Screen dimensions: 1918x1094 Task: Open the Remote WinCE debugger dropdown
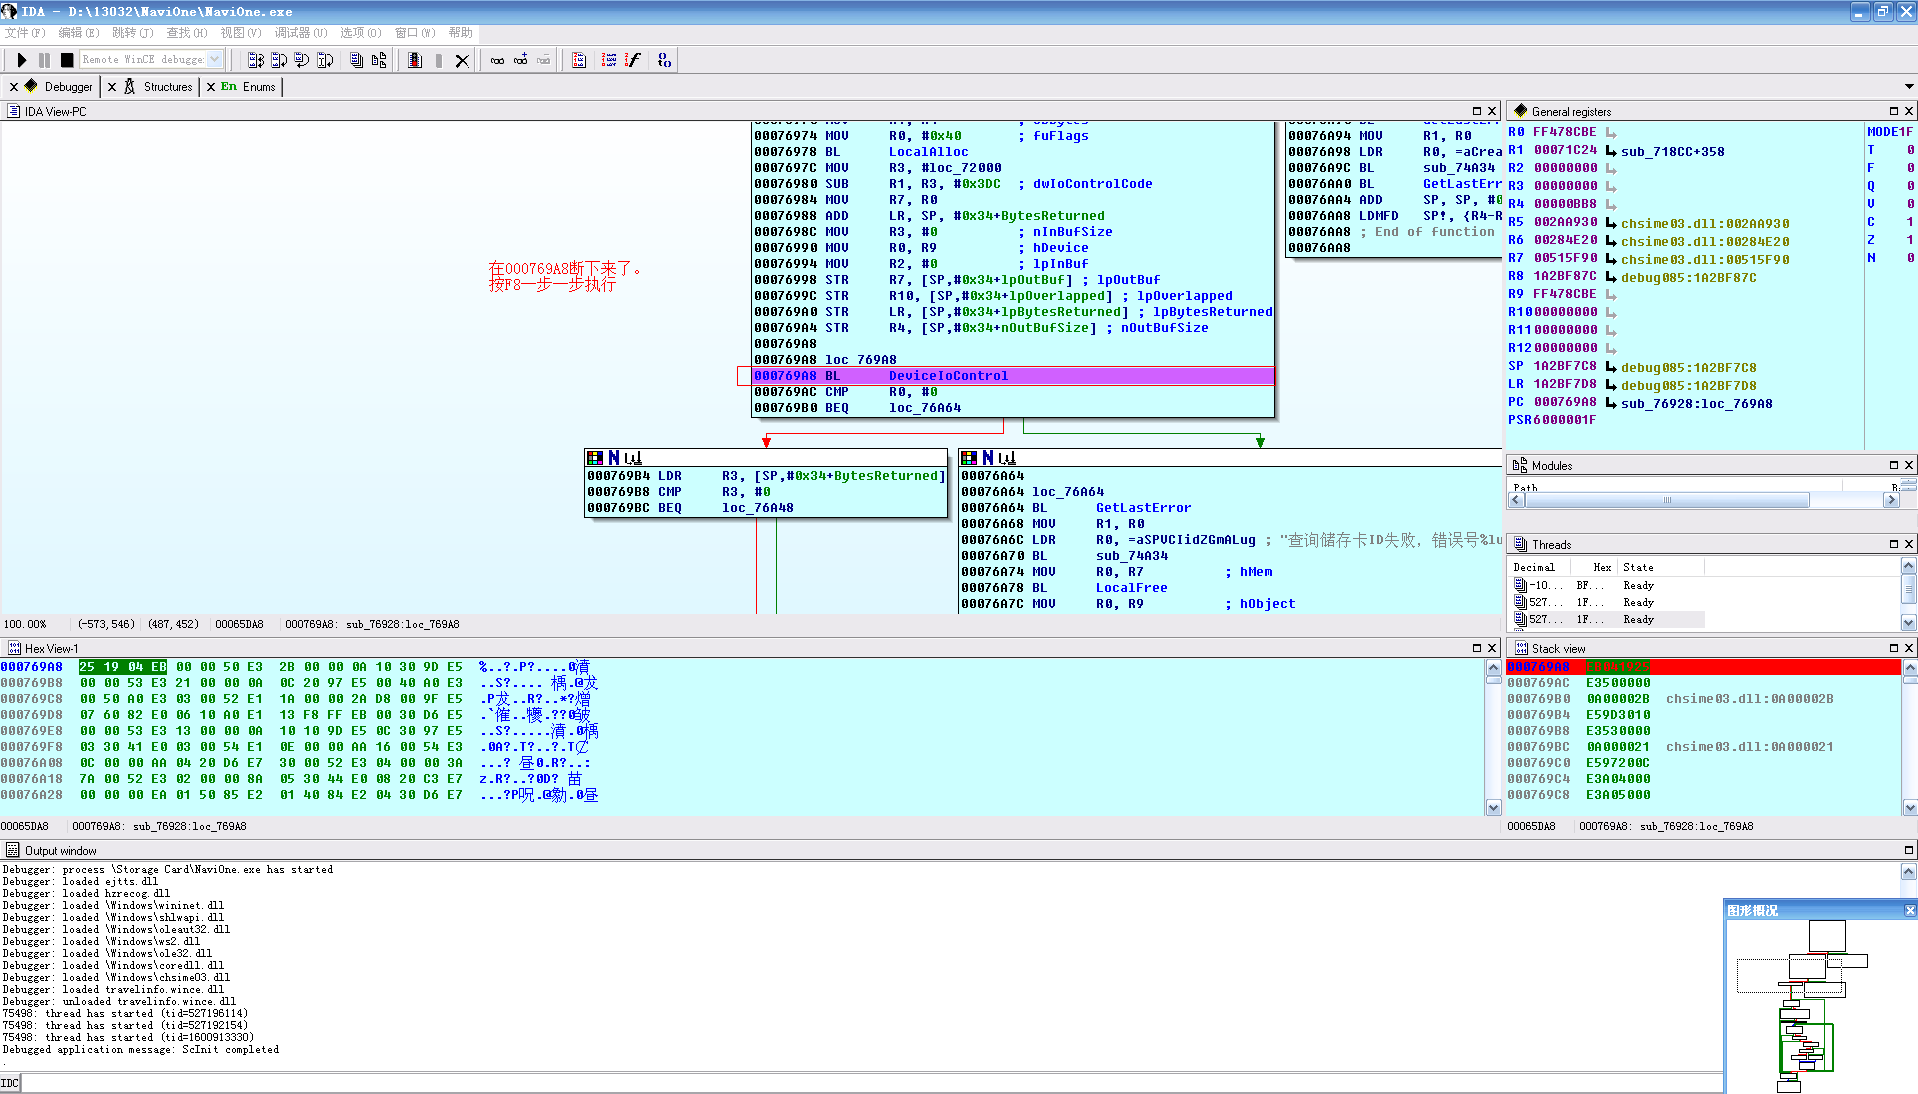(x=214, y=60)
